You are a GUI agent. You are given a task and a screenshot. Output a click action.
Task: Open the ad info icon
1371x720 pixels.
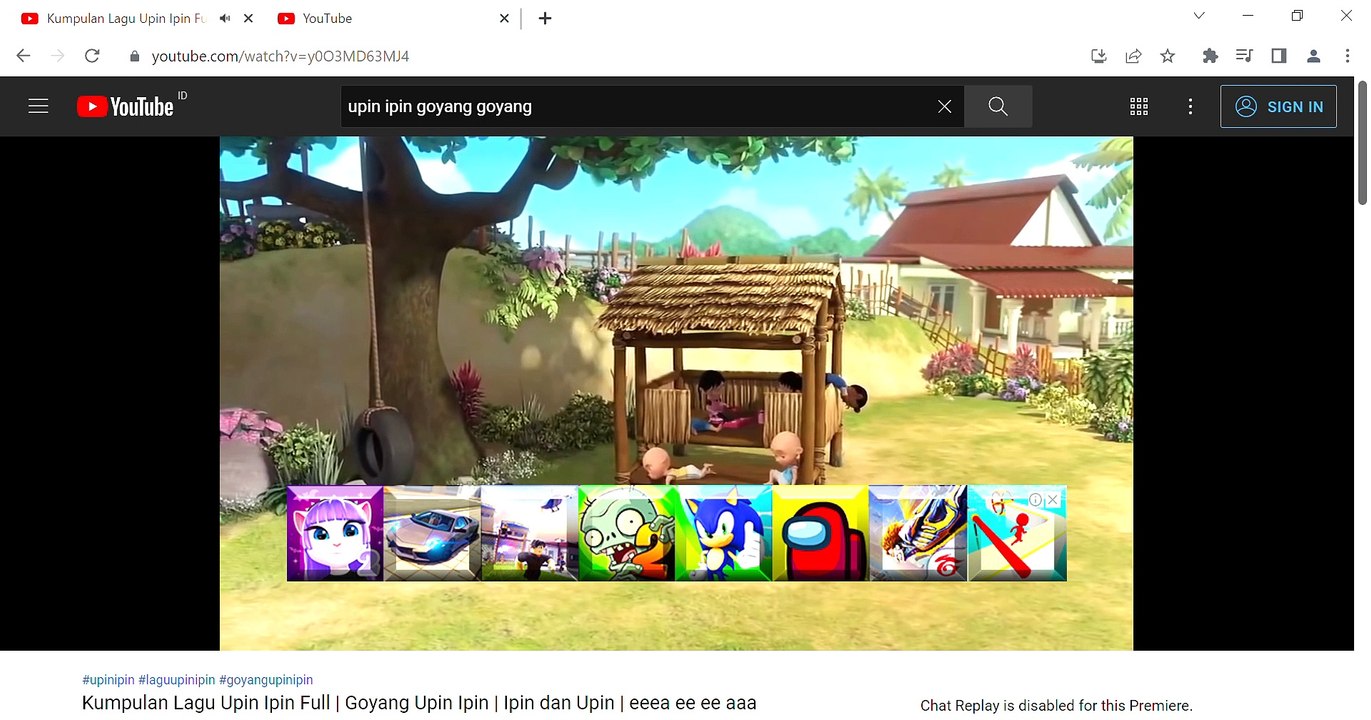(1036, 500)
